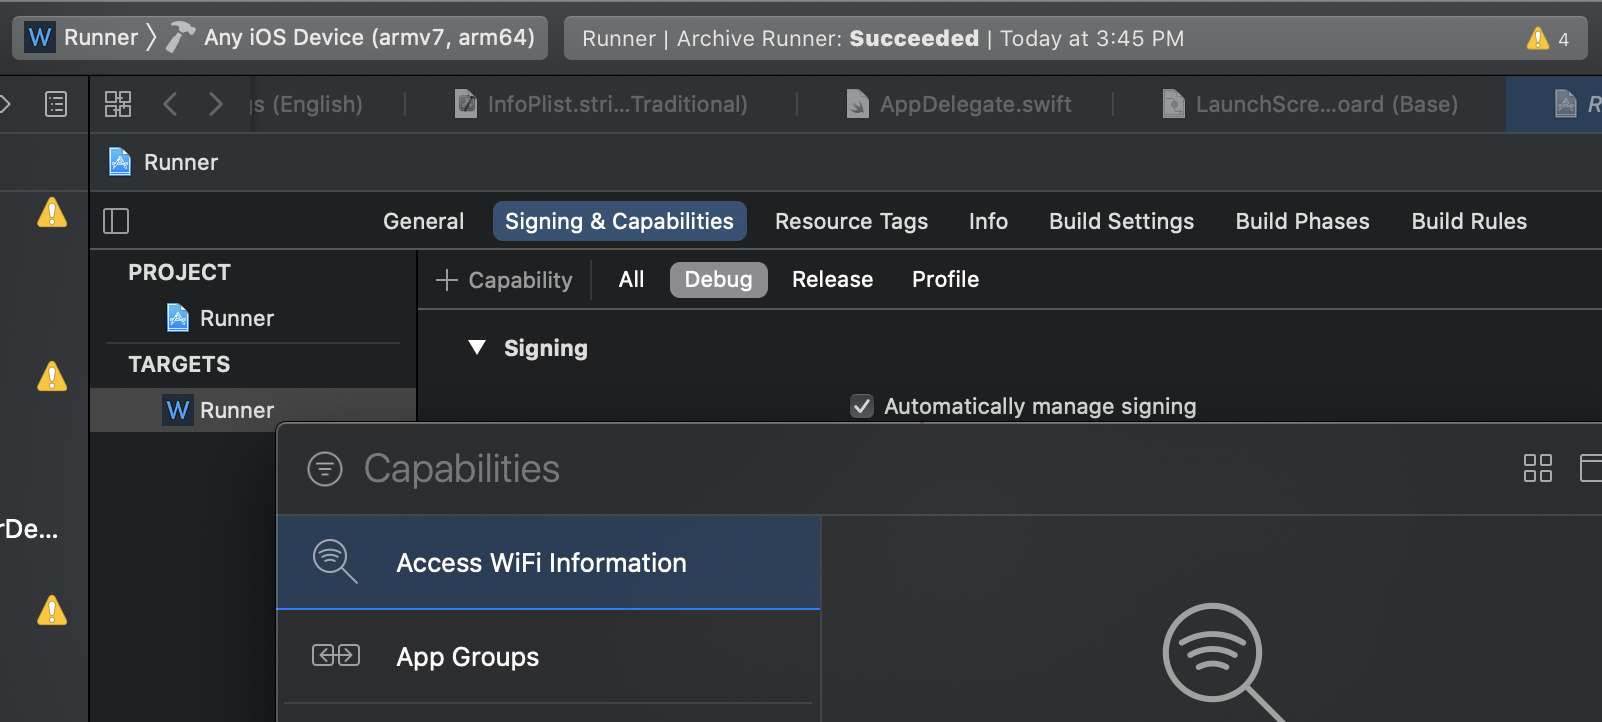1602x722 pixels.
Task: Collapse the Signing section
Action: pos(477,348)
